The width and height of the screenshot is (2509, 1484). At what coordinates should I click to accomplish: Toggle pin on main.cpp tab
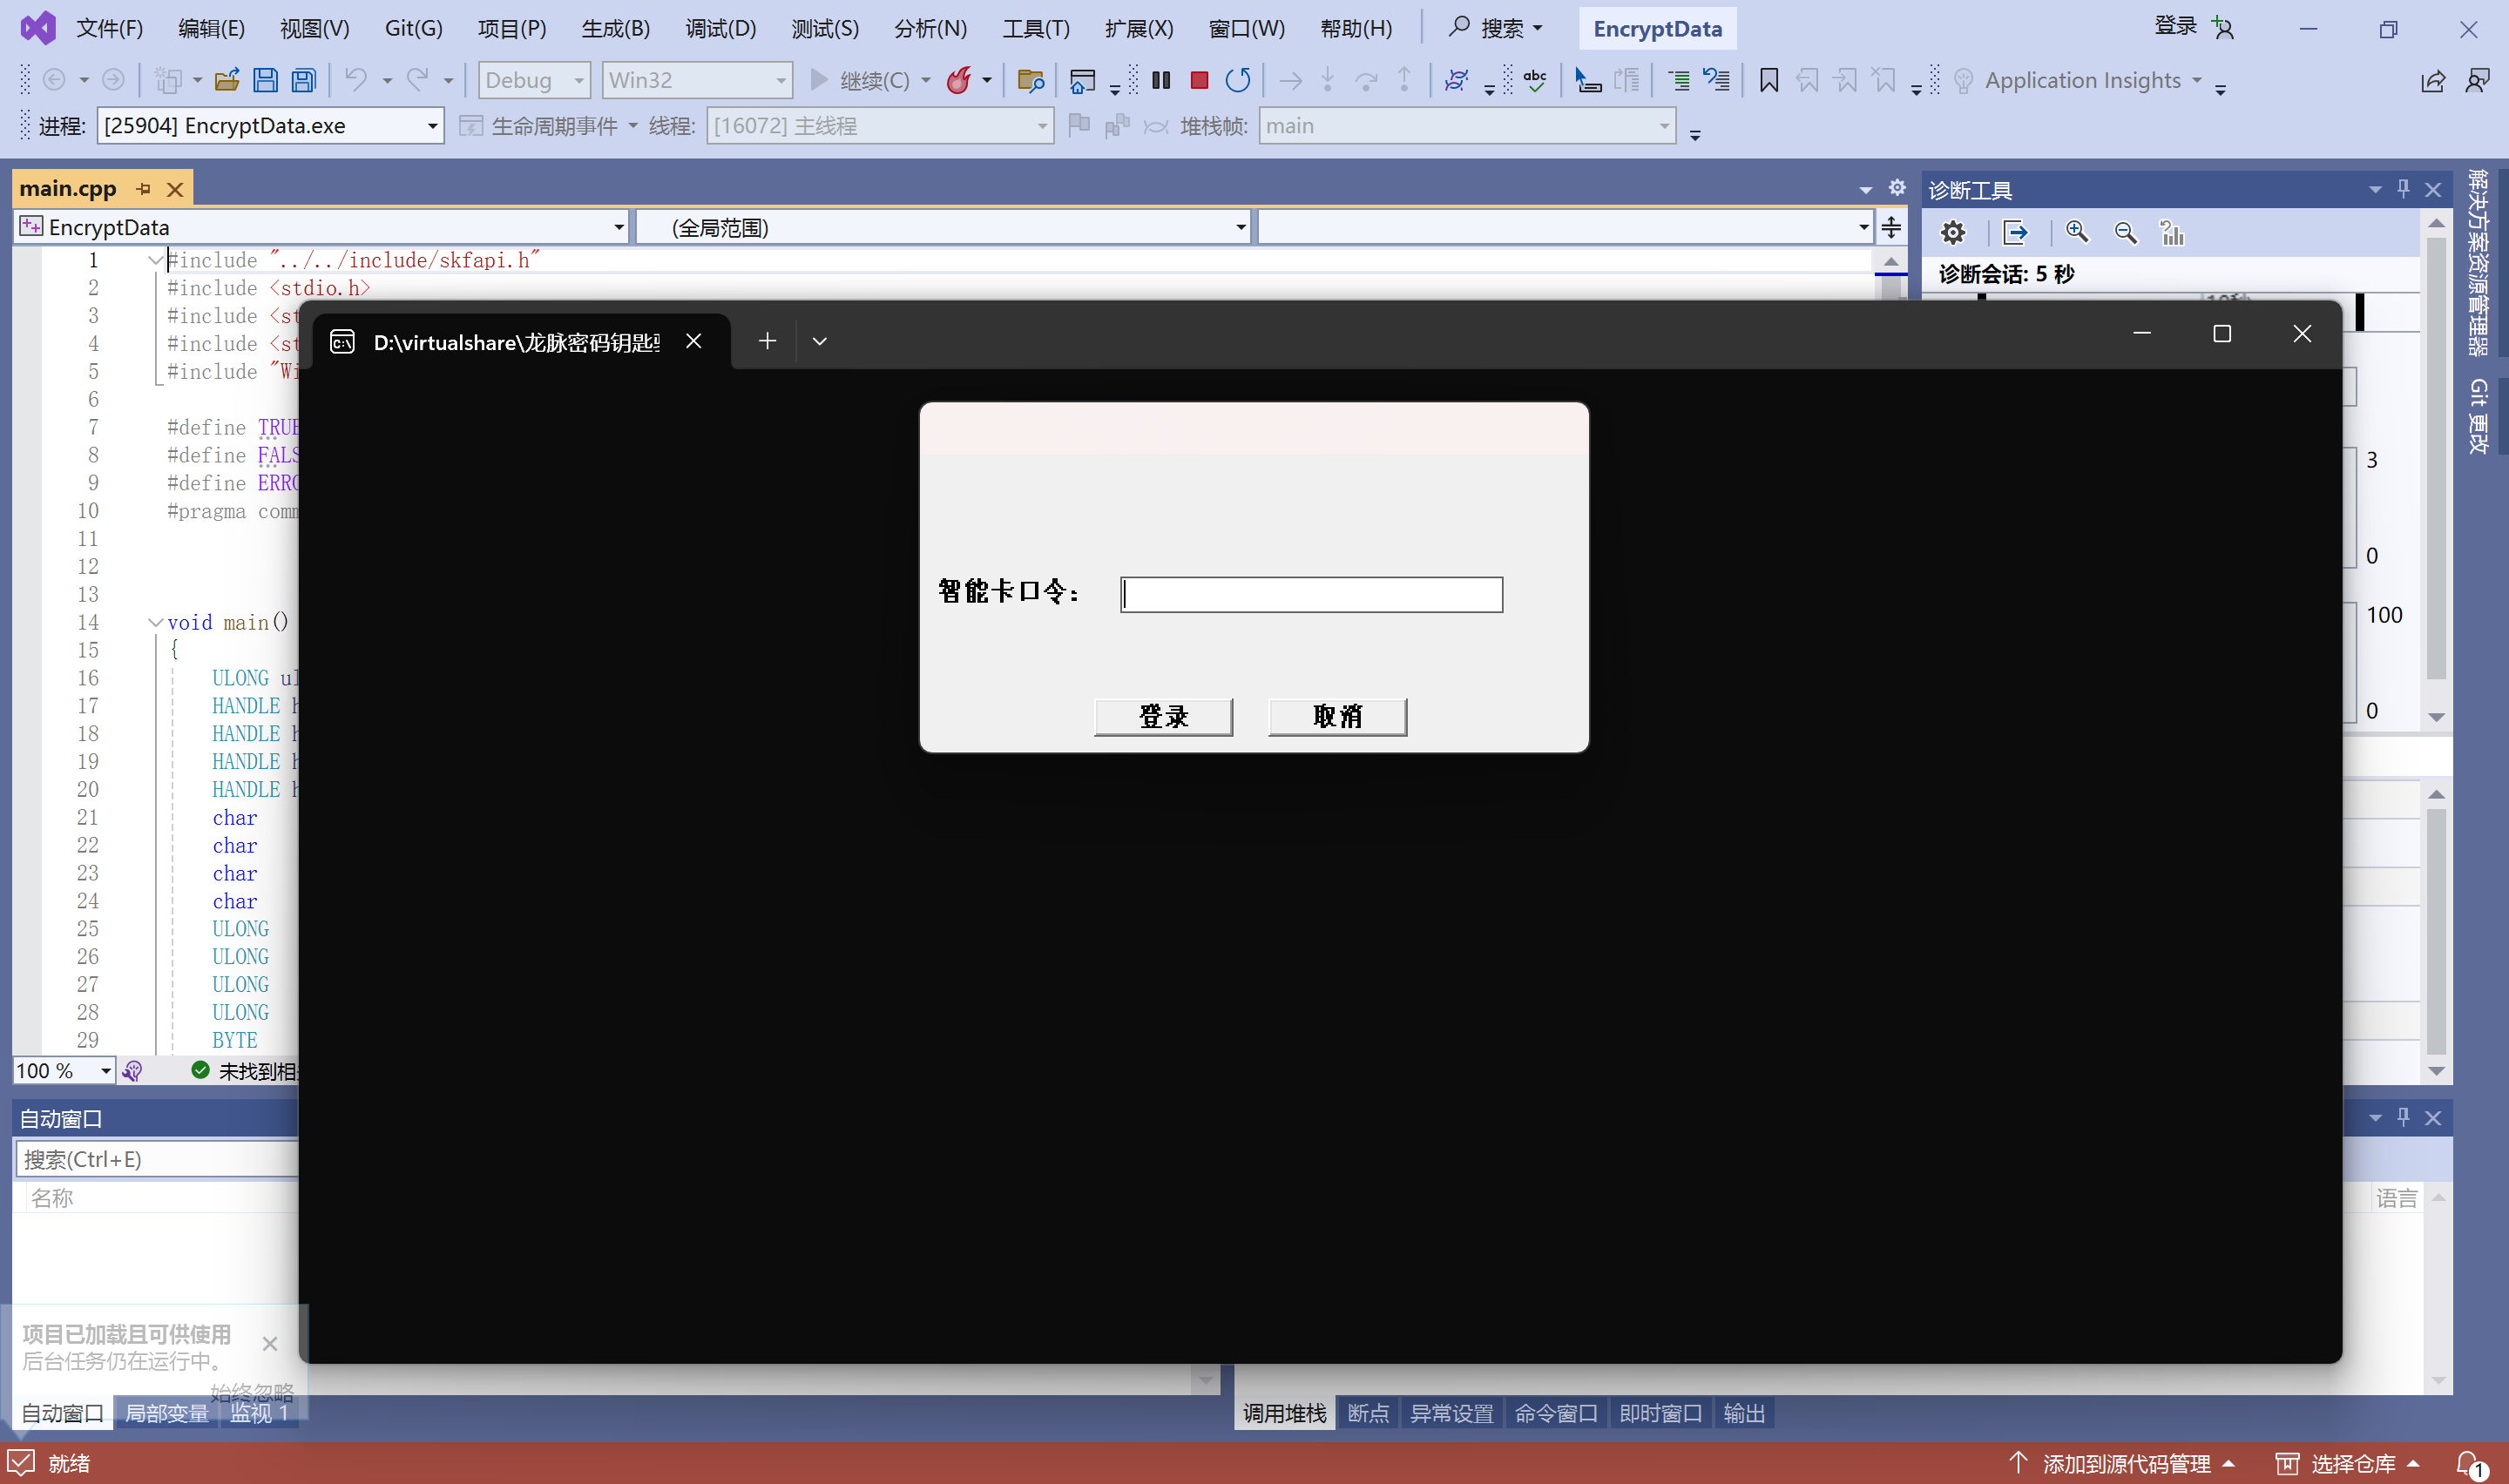(144, 189)
